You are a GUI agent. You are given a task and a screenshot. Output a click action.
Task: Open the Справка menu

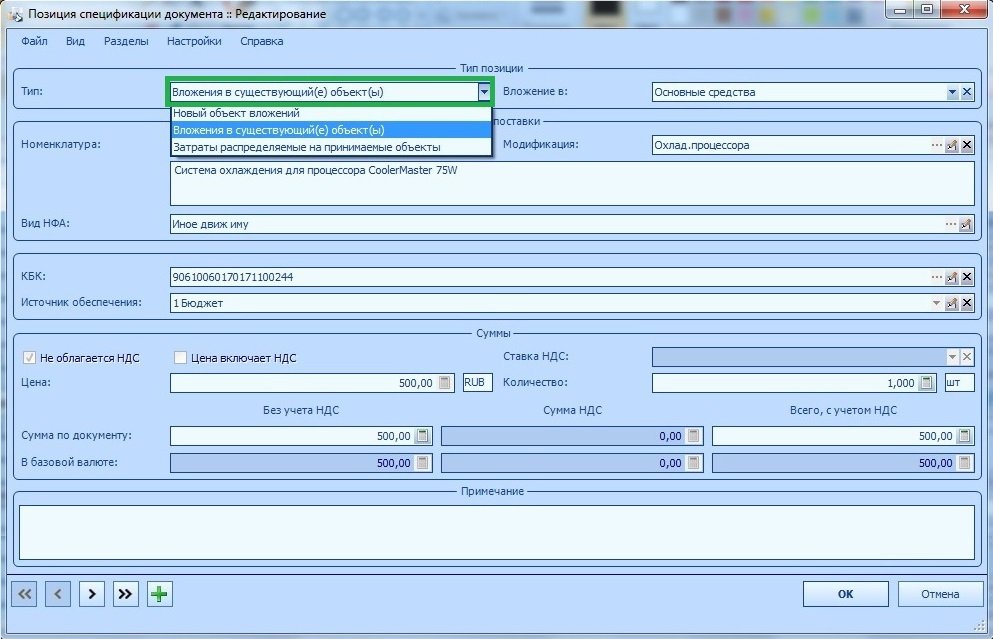click(x=262, y=41)
